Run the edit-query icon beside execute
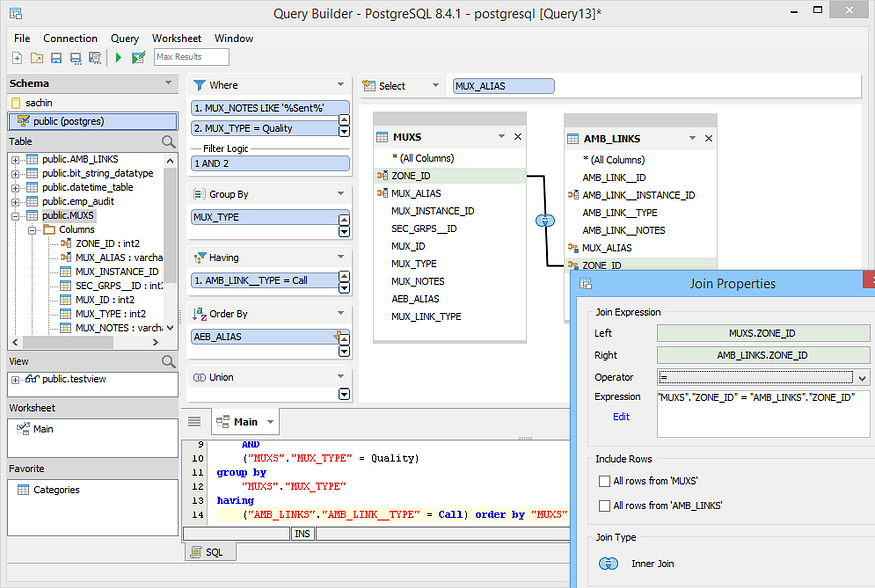This screenshot has width=875, height=588. click(137, 57)
